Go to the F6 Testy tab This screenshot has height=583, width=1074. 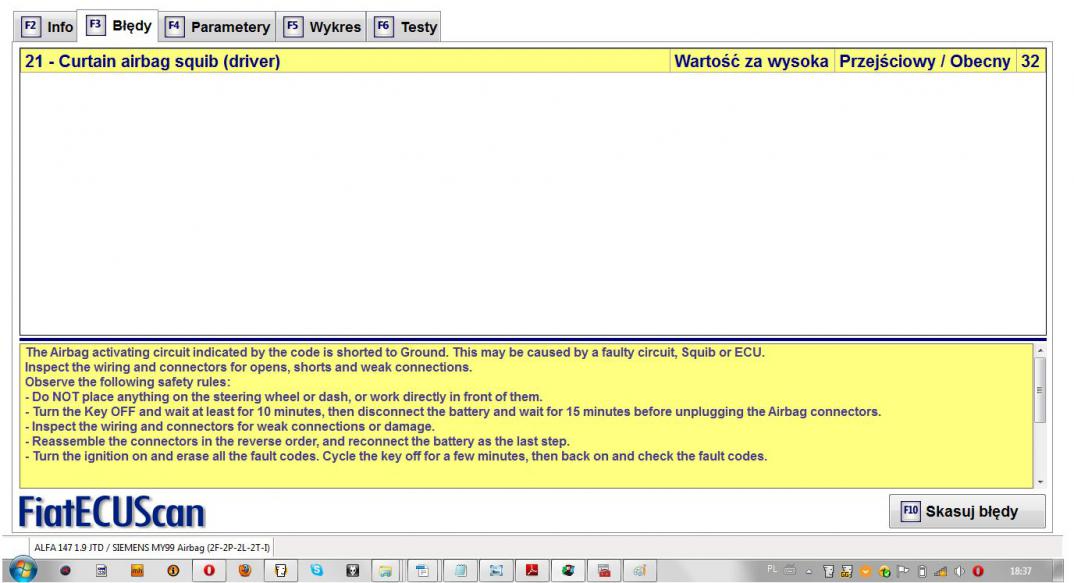pyautogui.click(x=405, y=27)
